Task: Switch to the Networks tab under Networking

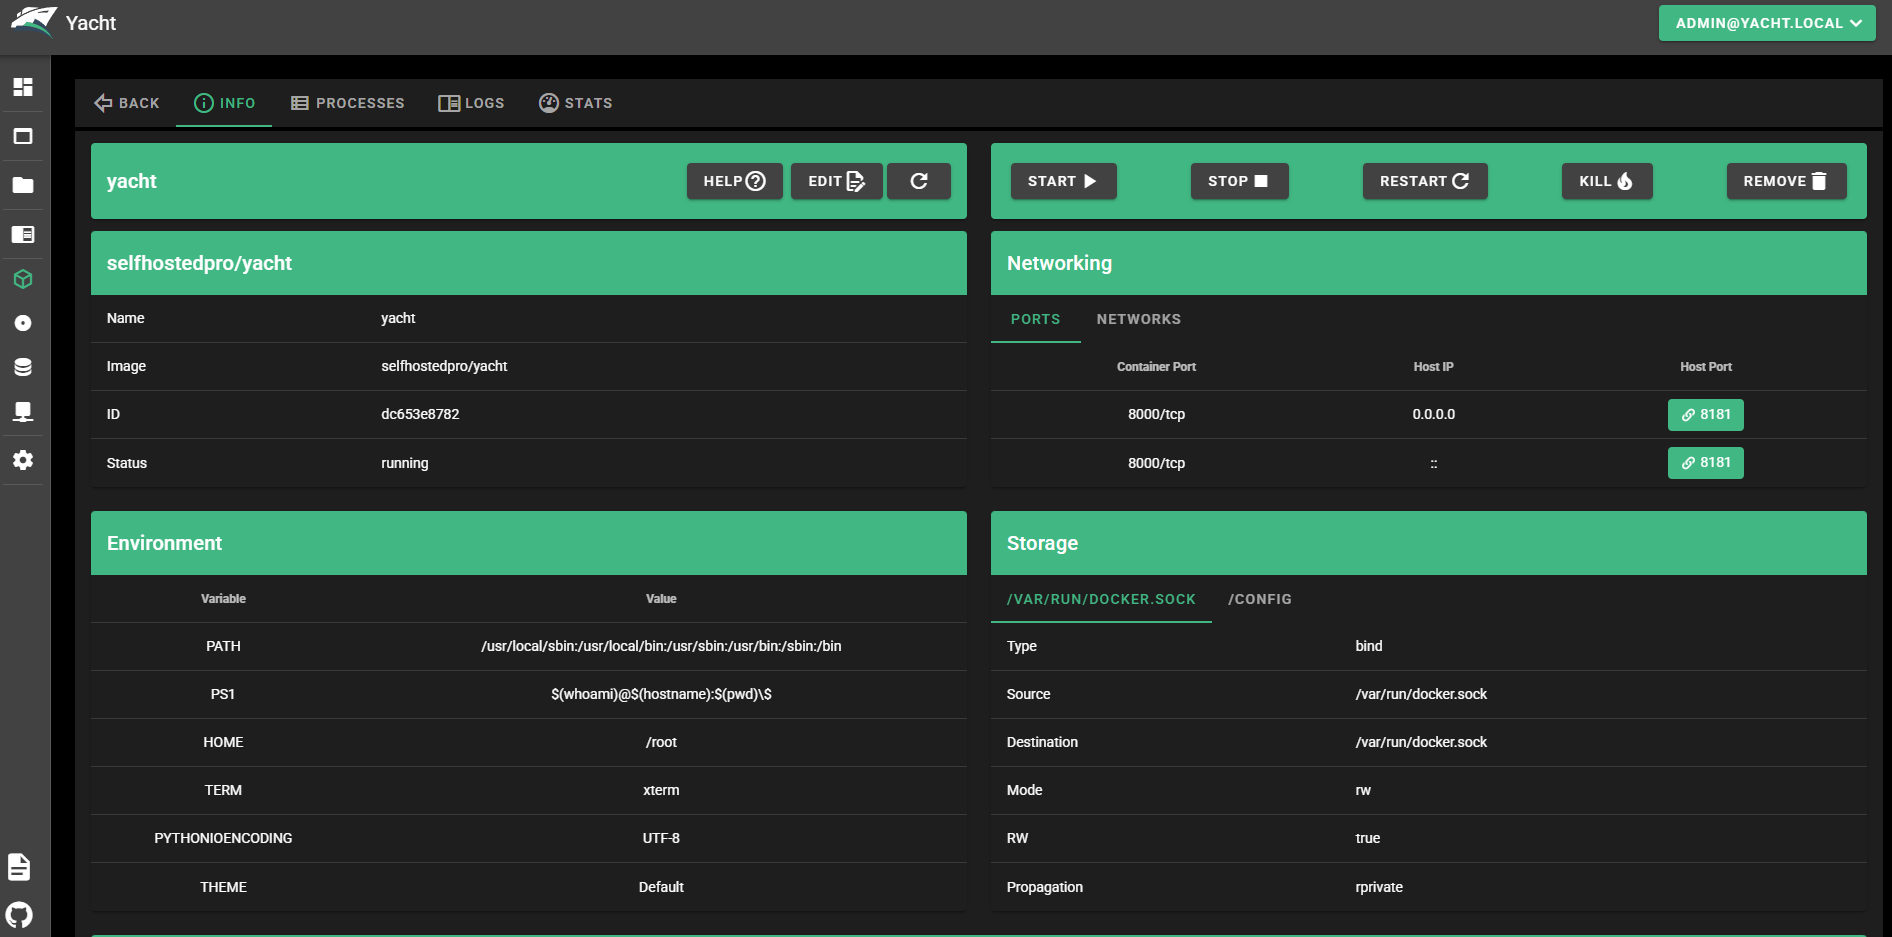Action: (x=1139, y=319)
